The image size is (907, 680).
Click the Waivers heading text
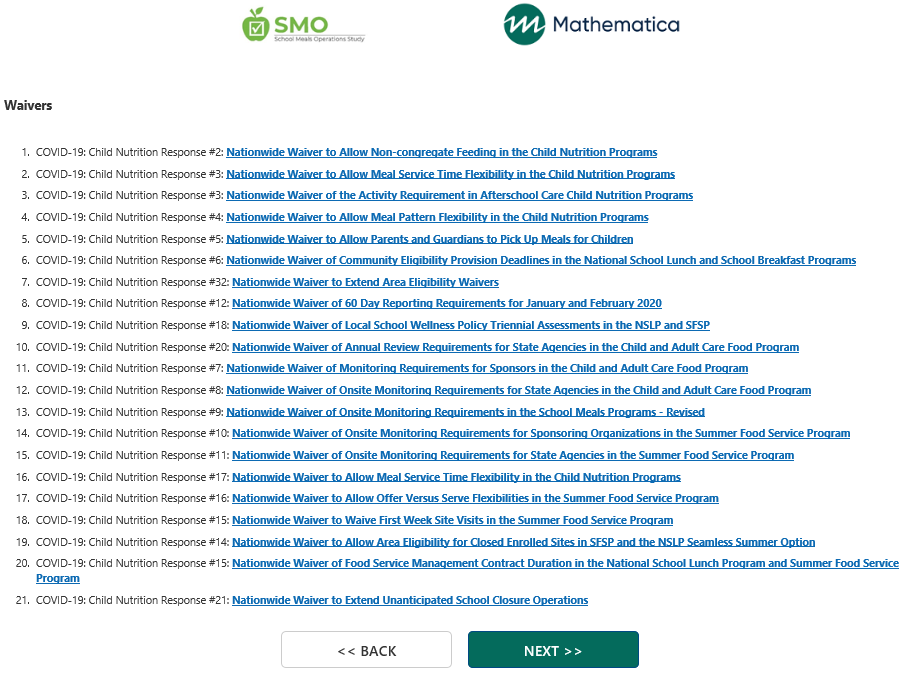coord(28,105)
